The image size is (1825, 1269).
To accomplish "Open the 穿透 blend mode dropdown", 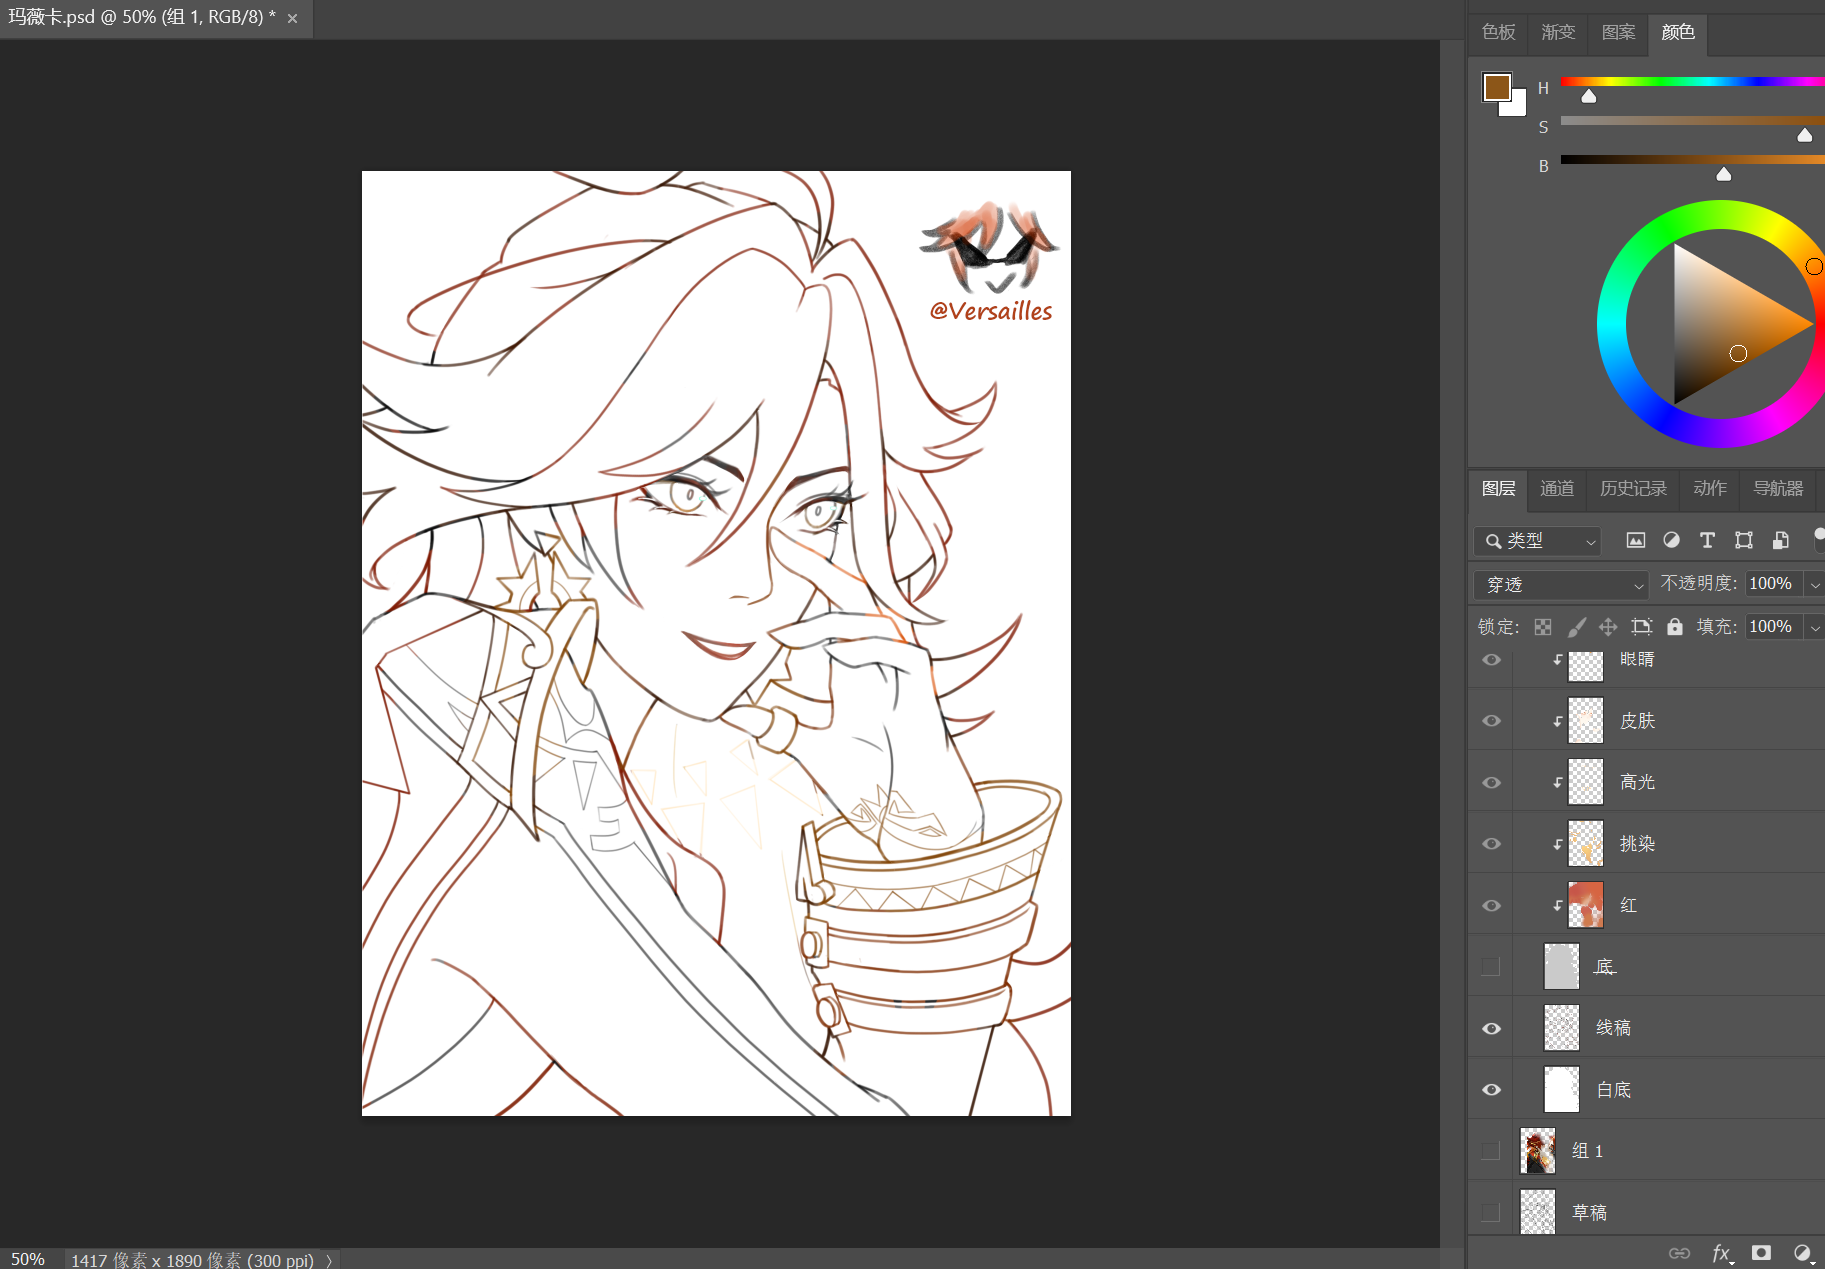I will (x=1561, y=584).
